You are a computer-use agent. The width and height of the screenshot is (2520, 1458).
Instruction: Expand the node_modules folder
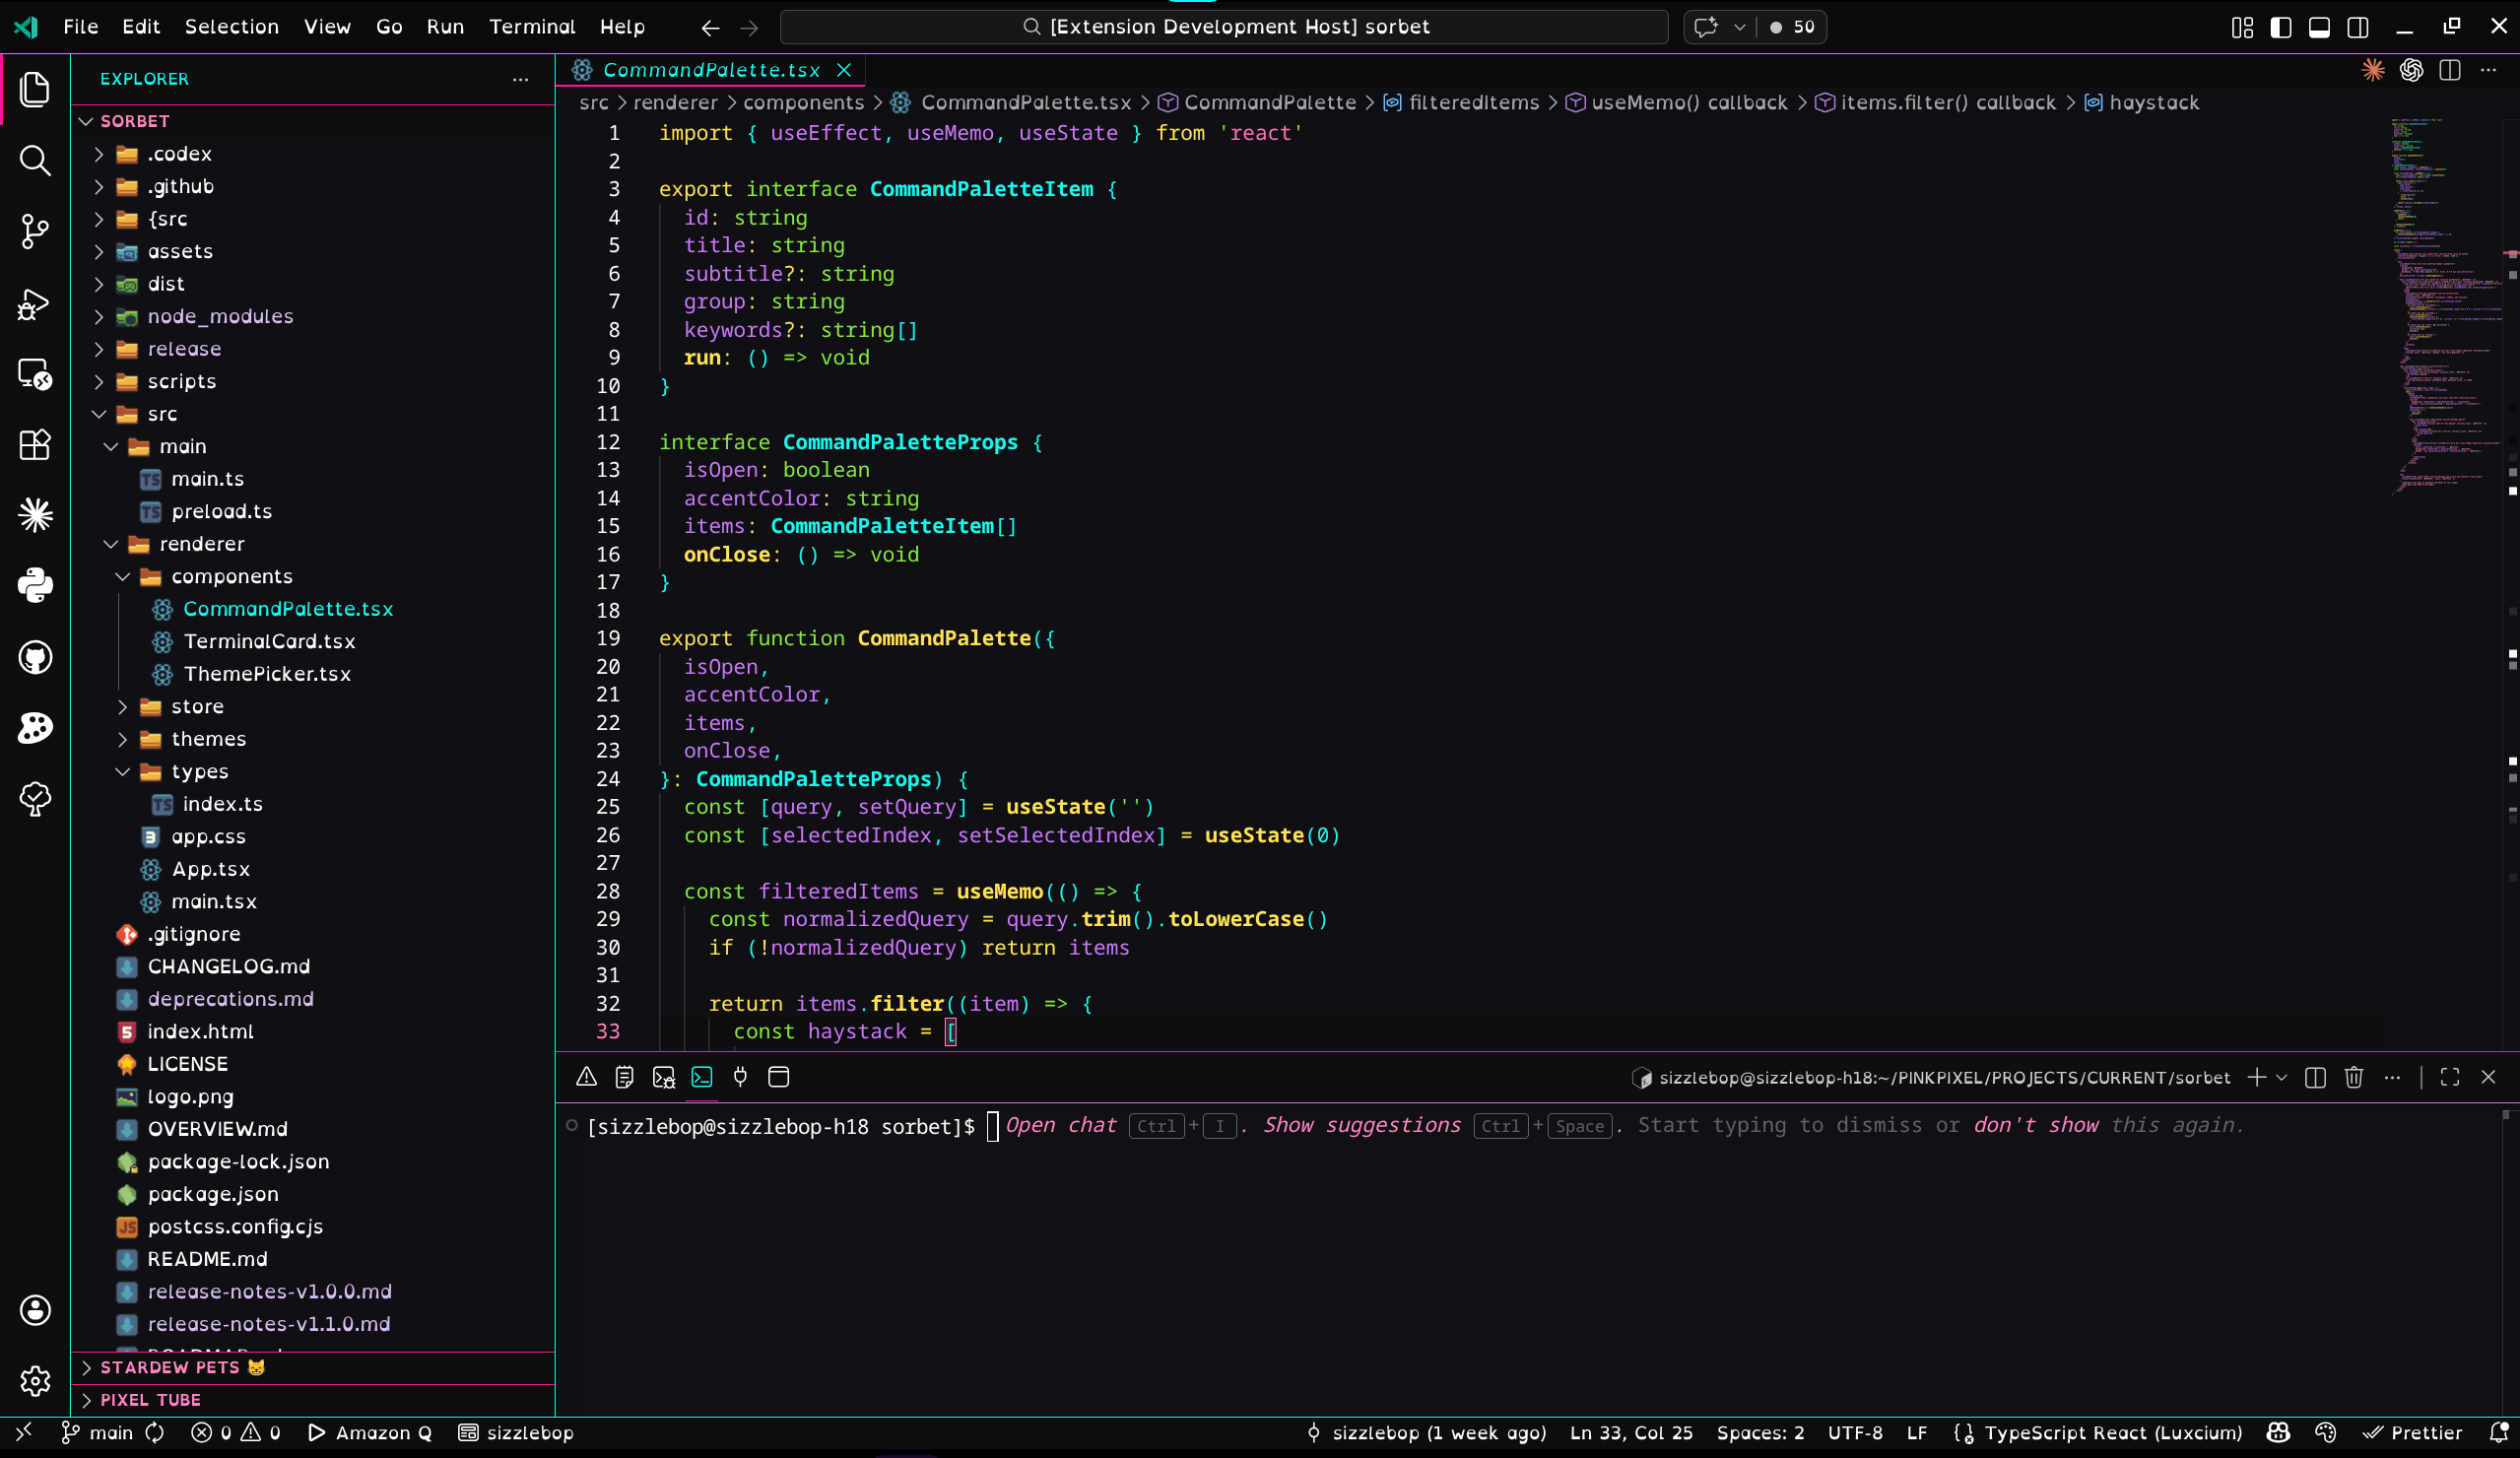[x=220, y=316]
